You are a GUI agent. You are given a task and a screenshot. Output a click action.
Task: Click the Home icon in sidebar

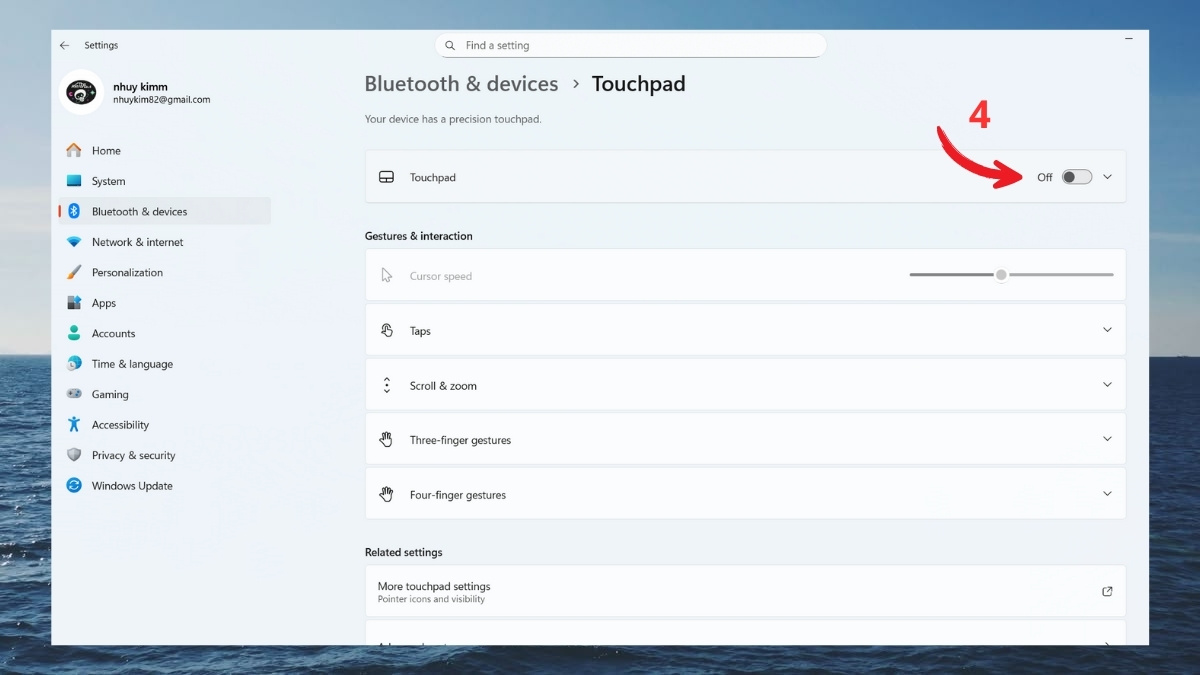click(x=75, y=150)
